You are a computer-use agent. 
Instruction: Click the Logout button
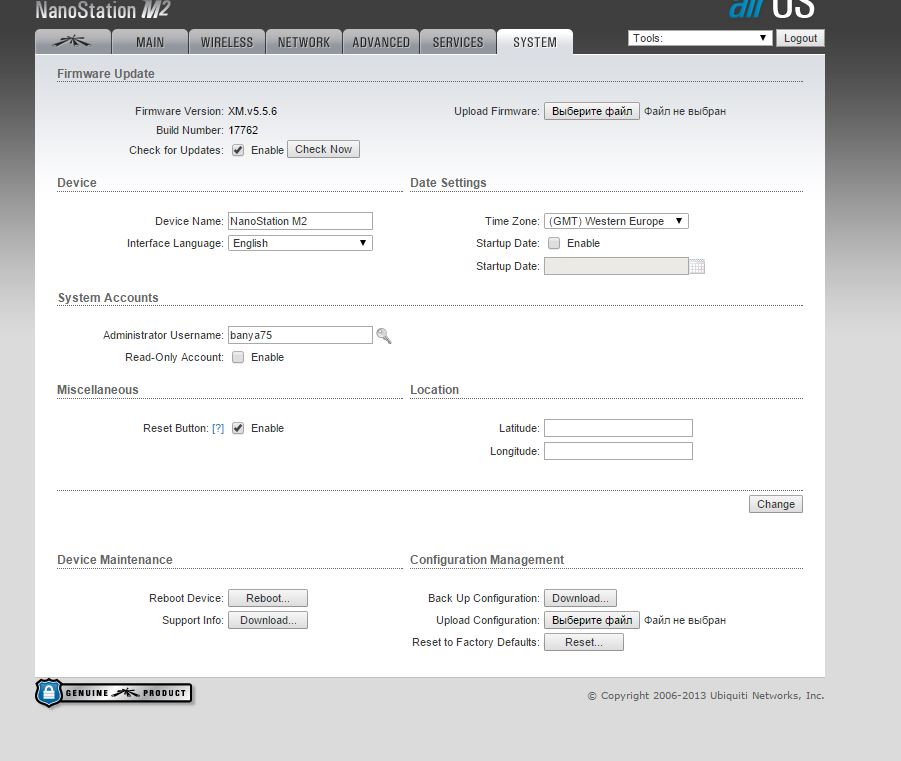[800, 38]
